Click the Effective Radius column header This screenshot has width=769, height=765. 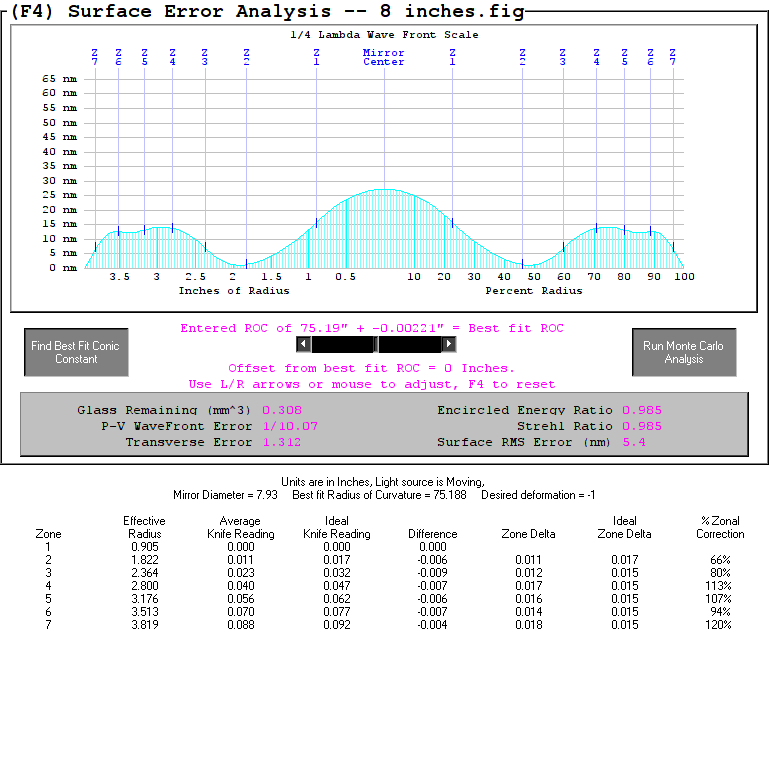tap(144, 527)
